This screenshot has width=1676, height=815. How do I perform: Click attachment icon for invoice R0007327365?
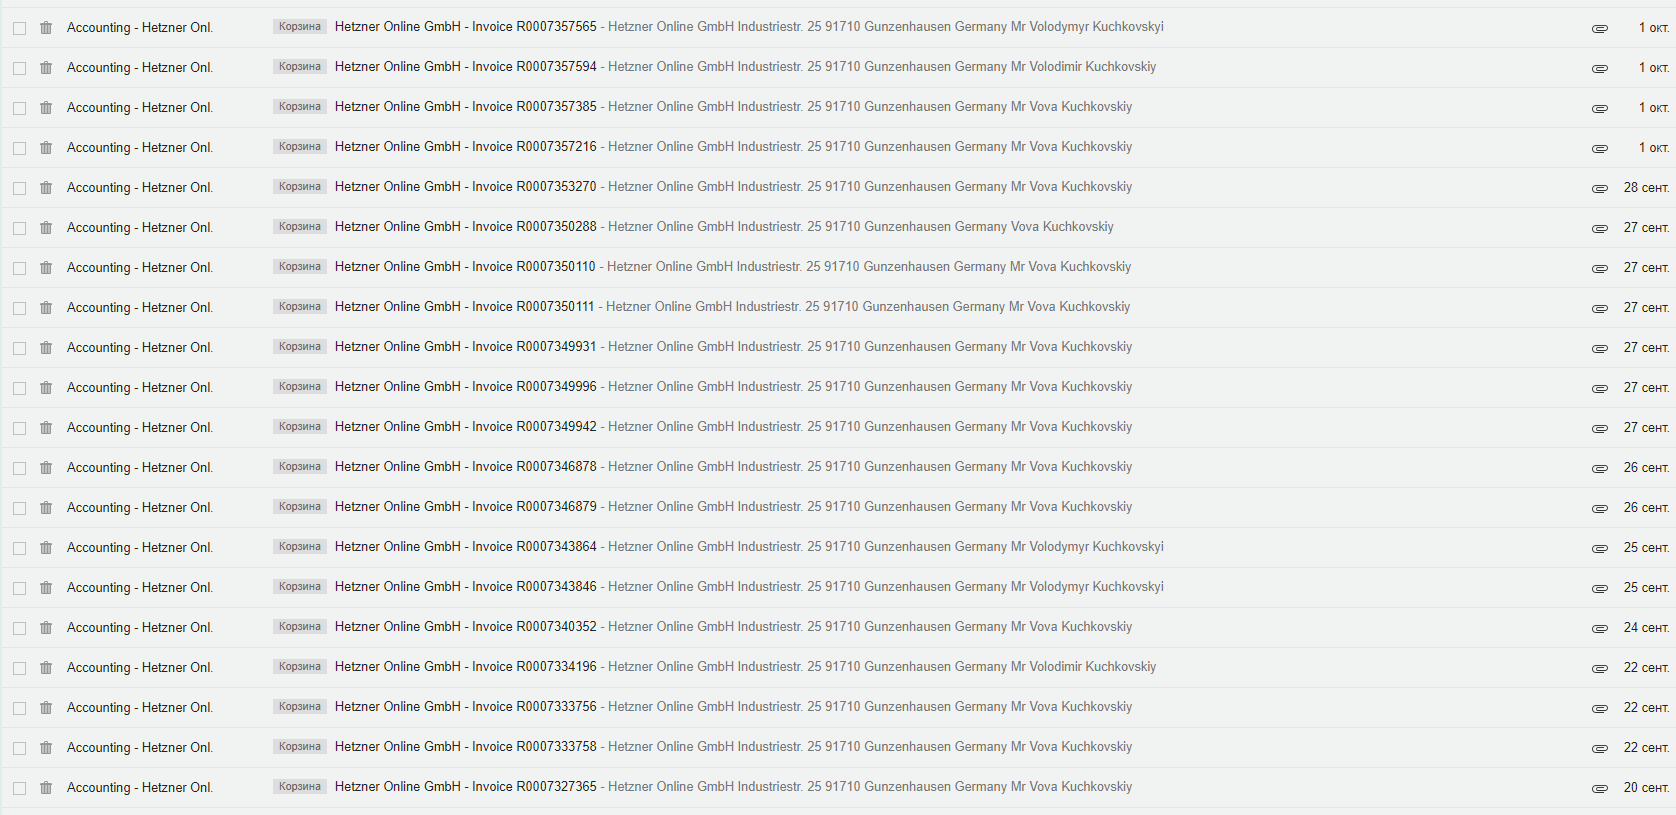coord(1599,789)
